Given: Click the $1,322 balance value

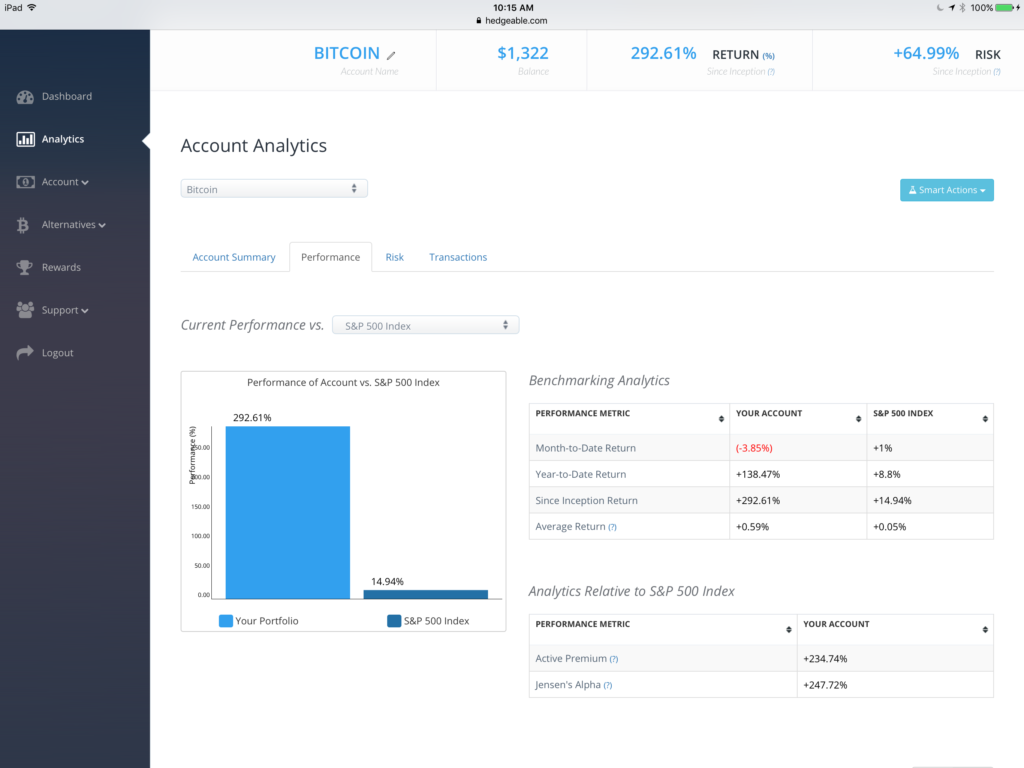Looking at the screenshot, I should [523, 53].
